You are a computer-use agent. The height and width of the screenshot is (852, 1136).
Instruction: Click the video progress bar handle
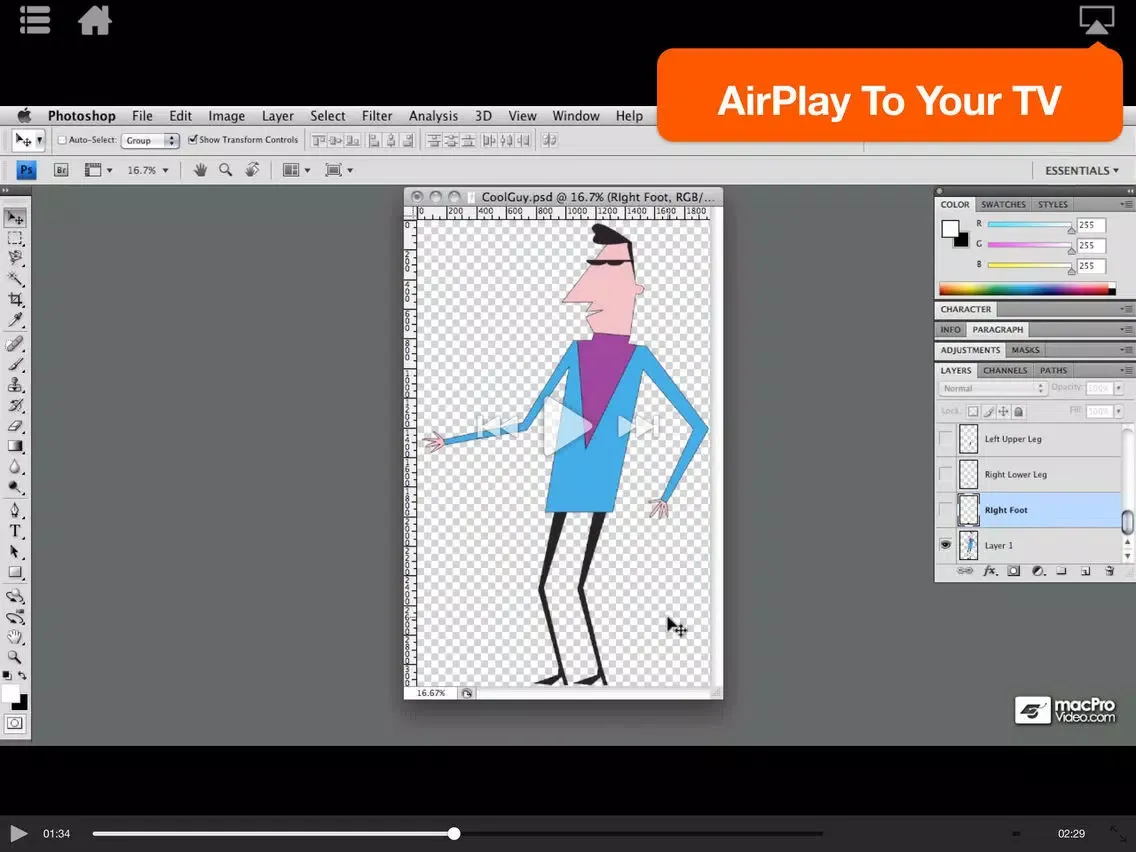pyautogui.click(x=454, y=834)
